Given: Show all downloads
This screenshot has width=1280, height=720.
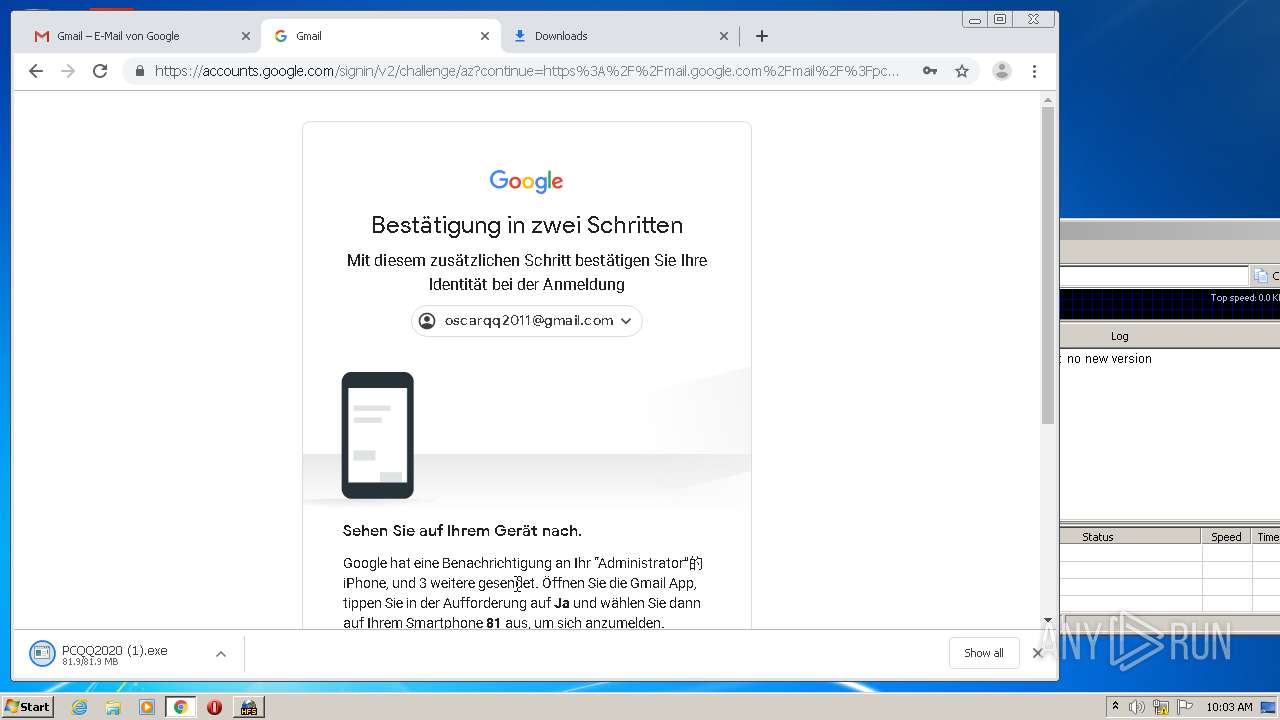Looking at the screenshot, I should 984,653.
